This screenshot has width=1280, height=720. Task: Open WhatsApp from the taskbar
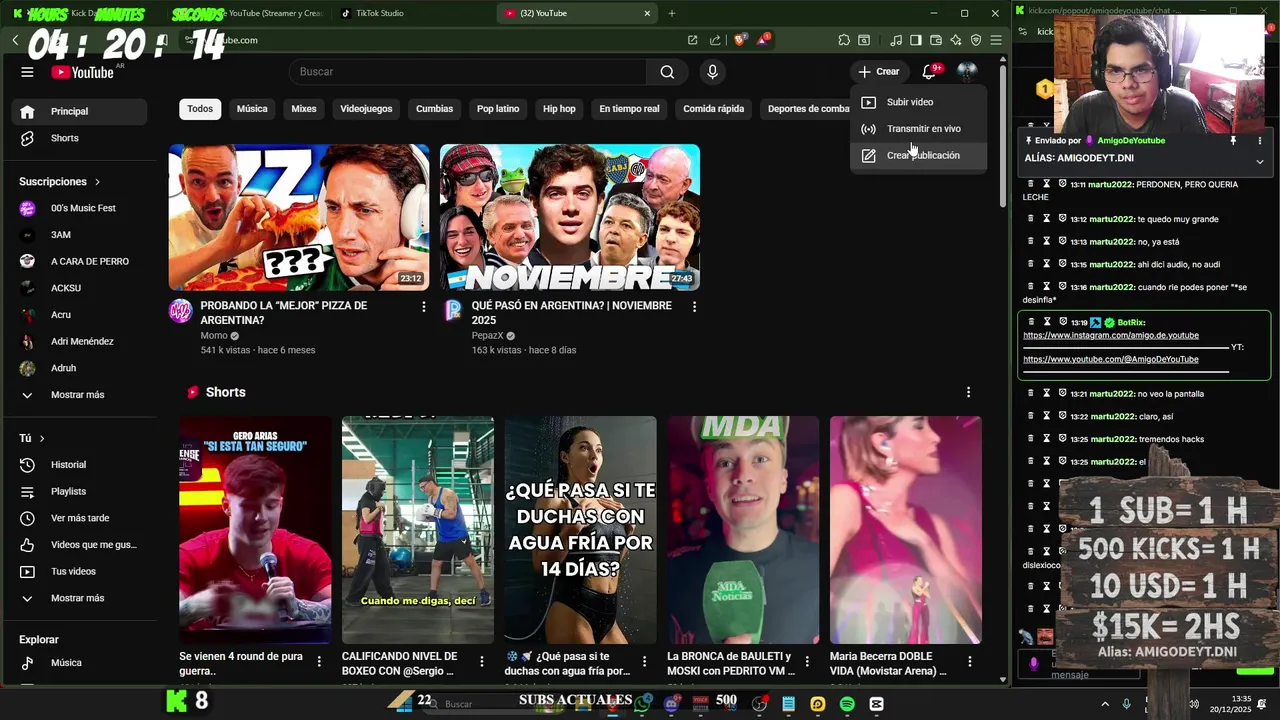click(641, 704)
